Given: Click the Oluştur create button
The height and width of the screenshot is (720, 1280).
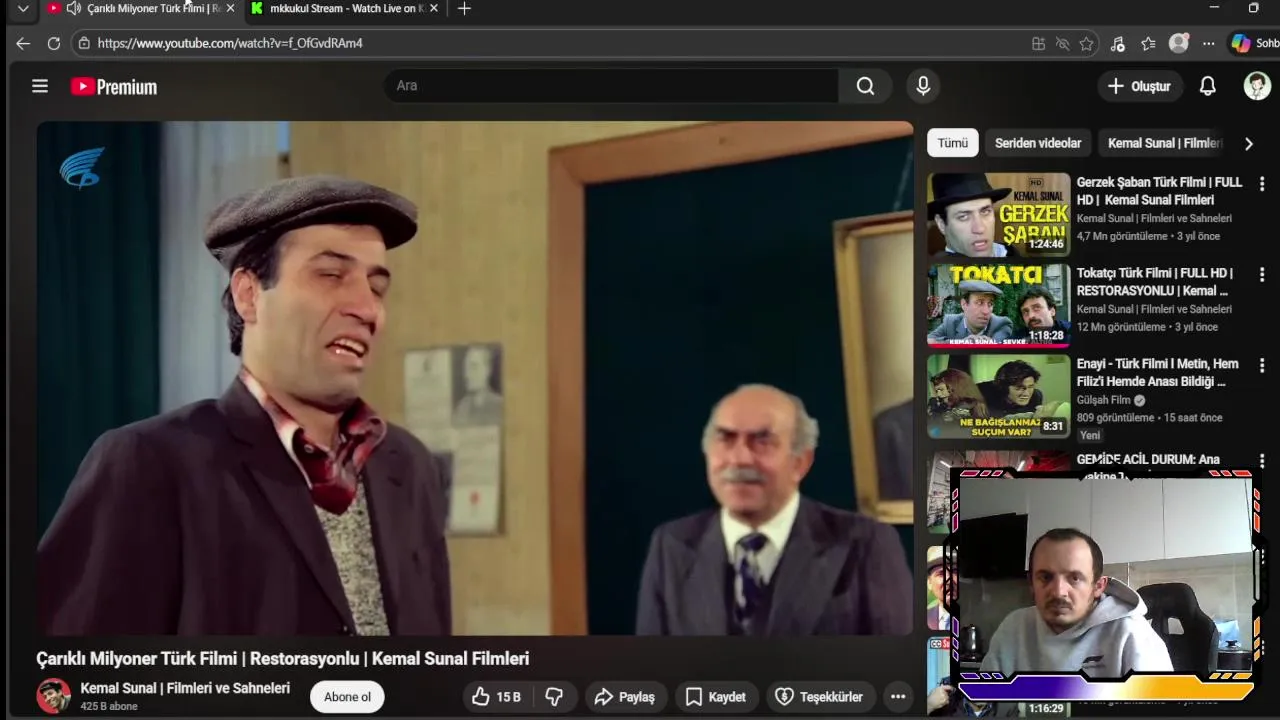Looking at the screenshot, I should click(x=1139, y=87).
